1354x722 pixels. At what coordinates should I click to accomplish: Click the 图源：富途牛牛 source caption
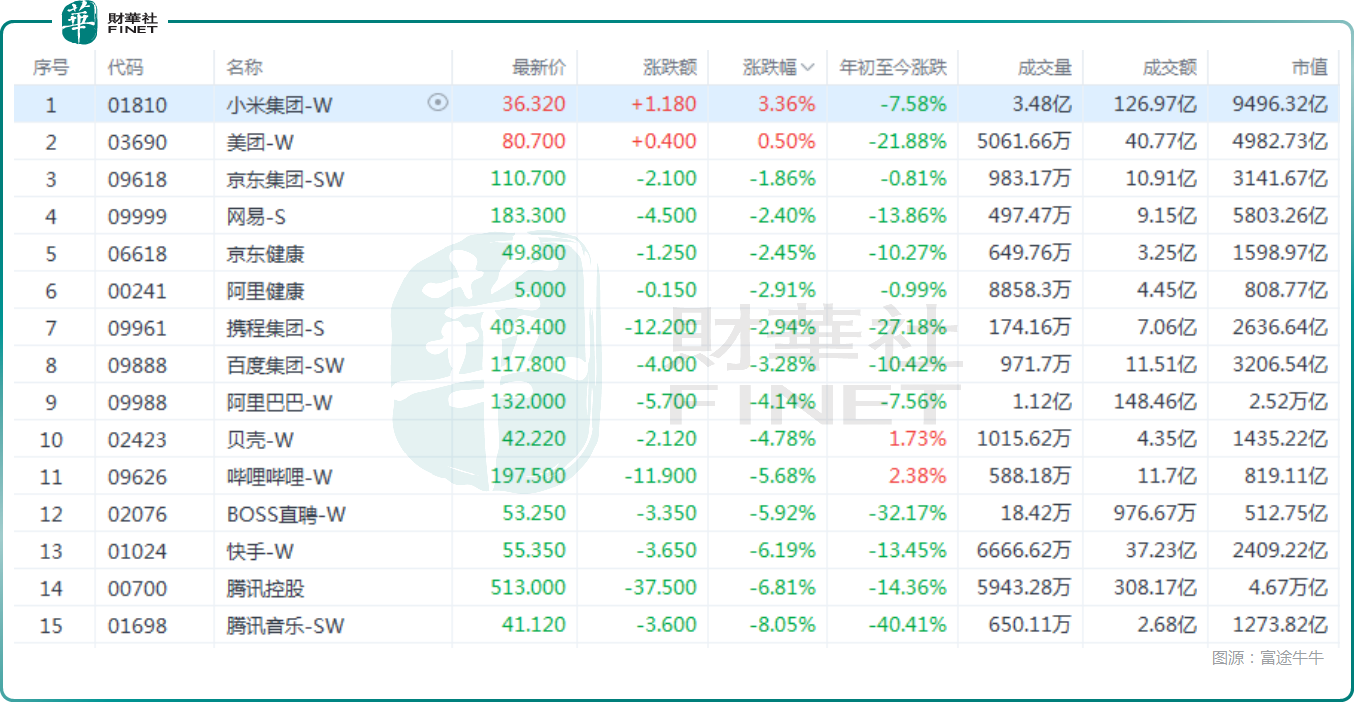point(1267,658)
